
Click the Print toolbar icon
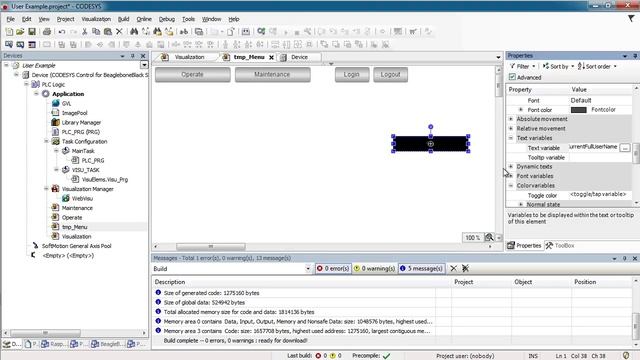[47, 32]
